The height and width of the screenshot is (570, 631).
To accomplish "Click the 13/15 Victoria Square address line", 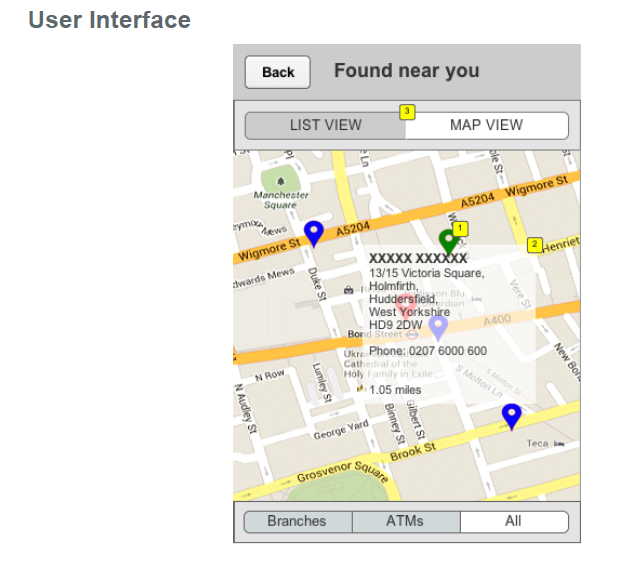I will click(427, 273).
